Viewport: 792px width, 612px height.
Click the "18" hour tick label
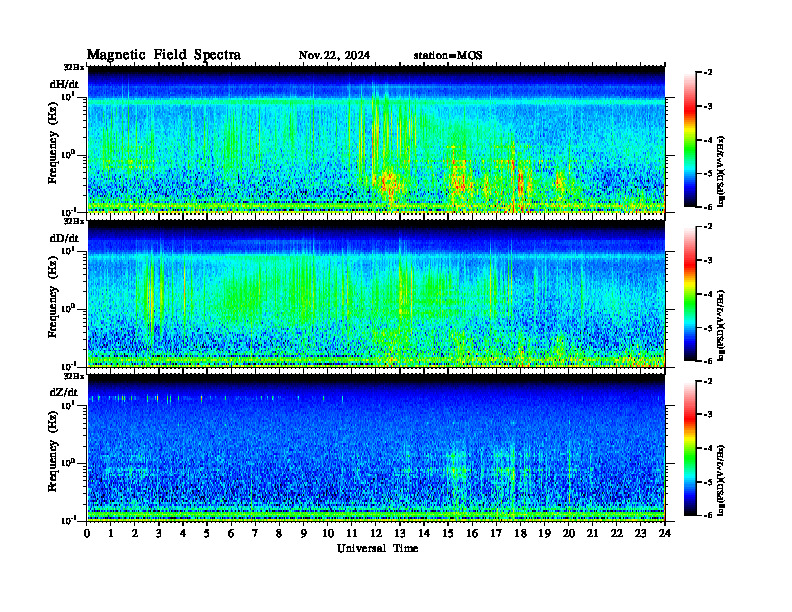coord(520,533)
